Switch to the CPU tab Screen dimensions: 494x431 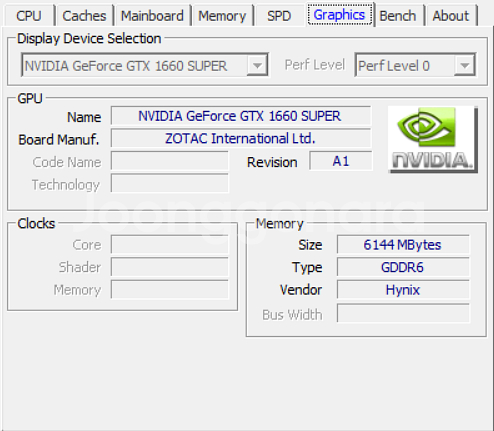(x=29, y=16)
